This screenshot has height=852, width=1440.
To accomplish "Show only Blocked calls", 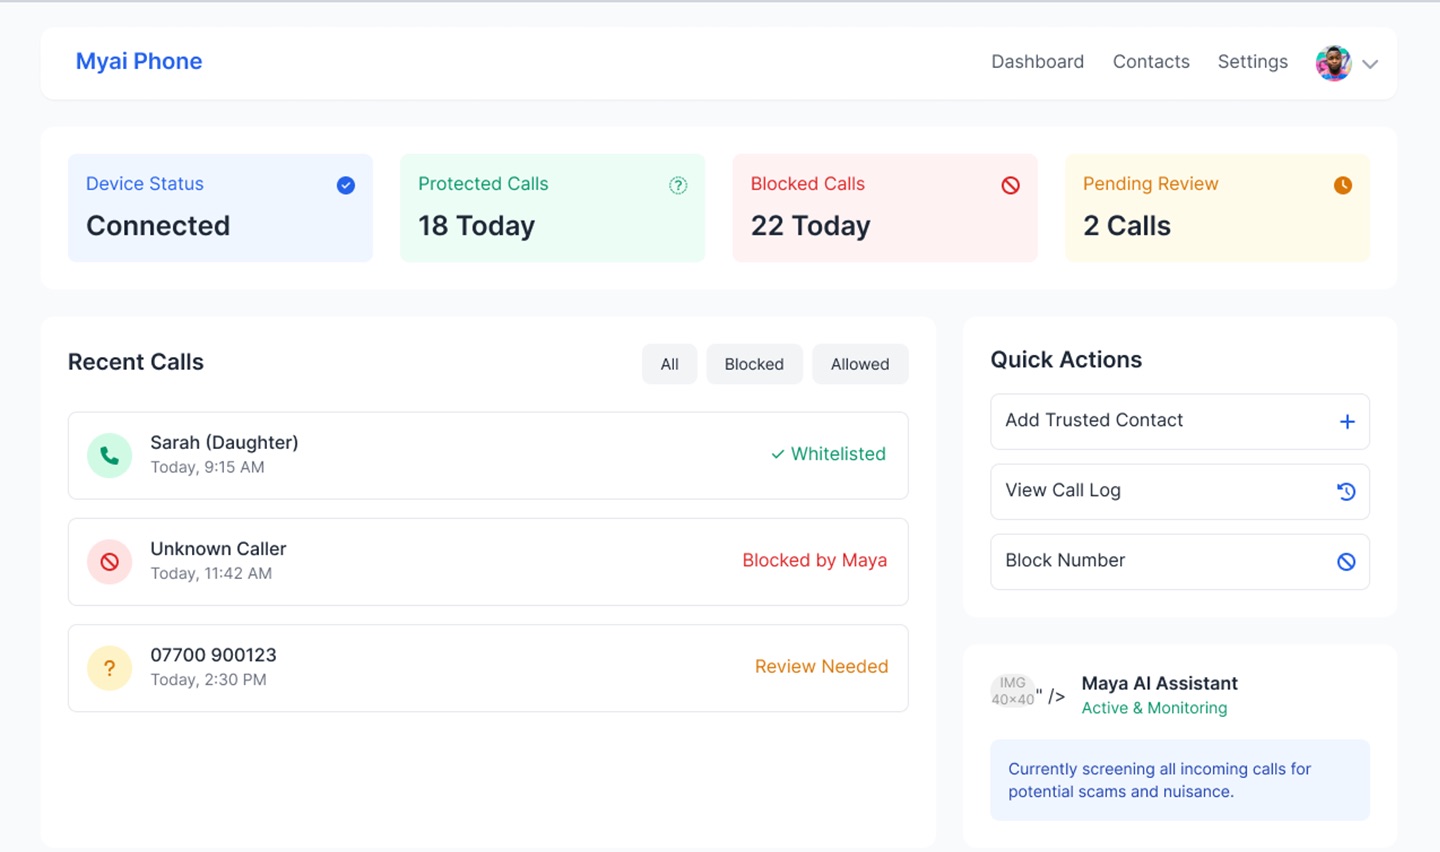I will (x=754, y=364).
